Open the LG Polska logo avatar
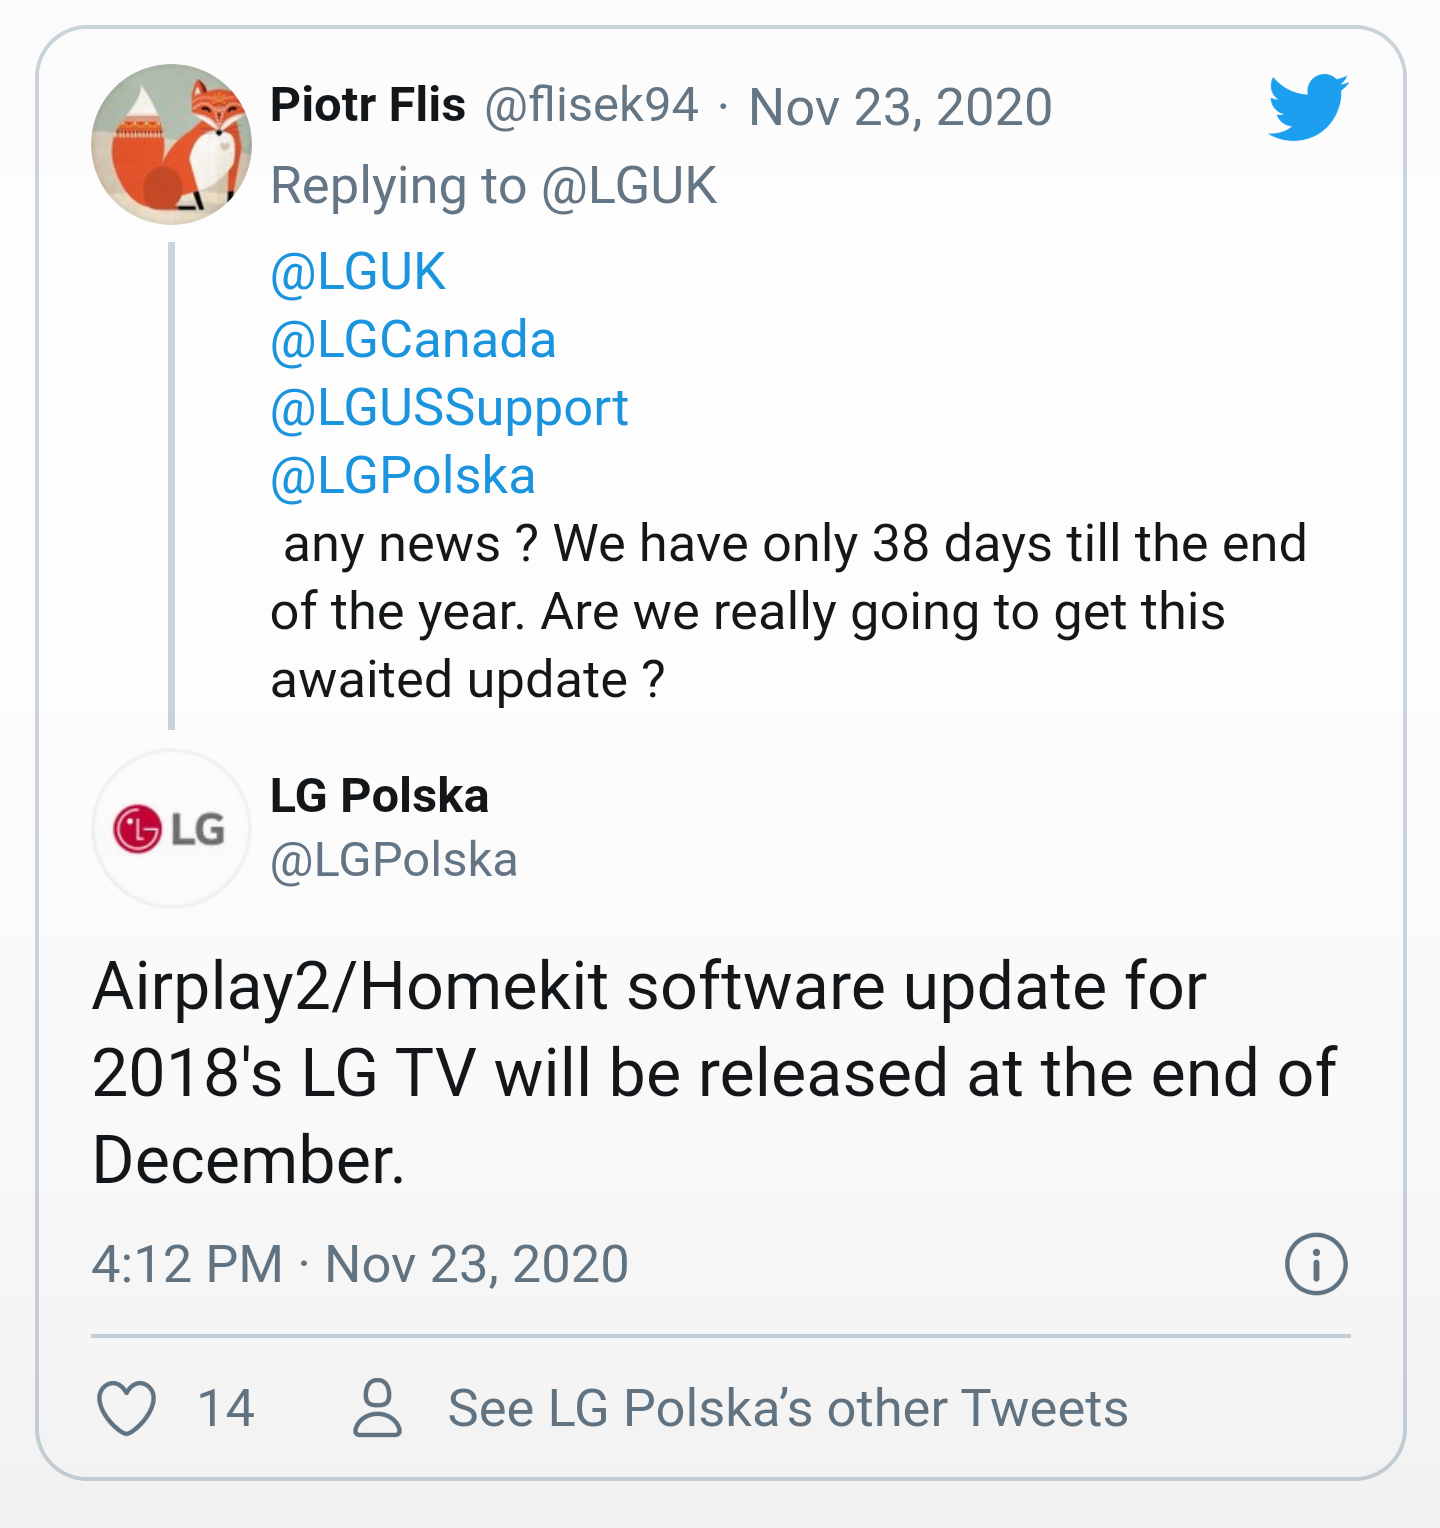Screen dimensions: 1440x1528 tap(171, 828)
